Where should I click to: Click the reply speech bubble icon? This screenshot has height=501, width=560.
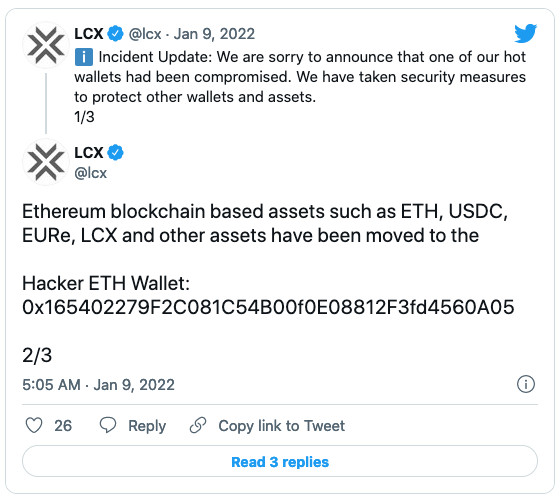click(x=108, y=425)
